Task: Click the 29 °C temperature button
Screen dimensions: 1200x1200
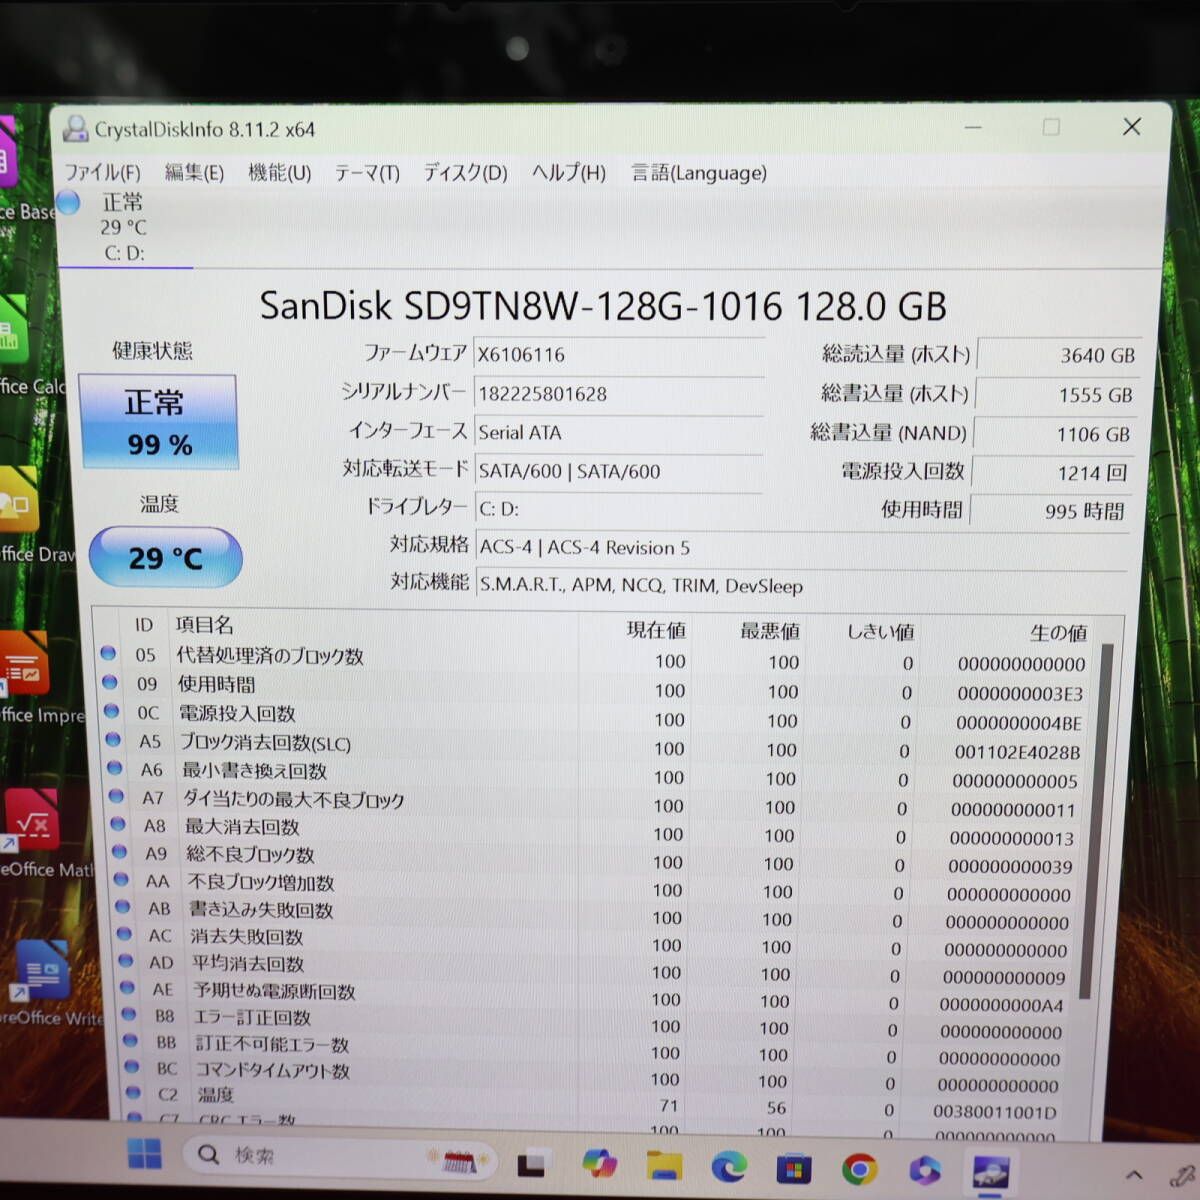Action: click(x=165, y=557)
